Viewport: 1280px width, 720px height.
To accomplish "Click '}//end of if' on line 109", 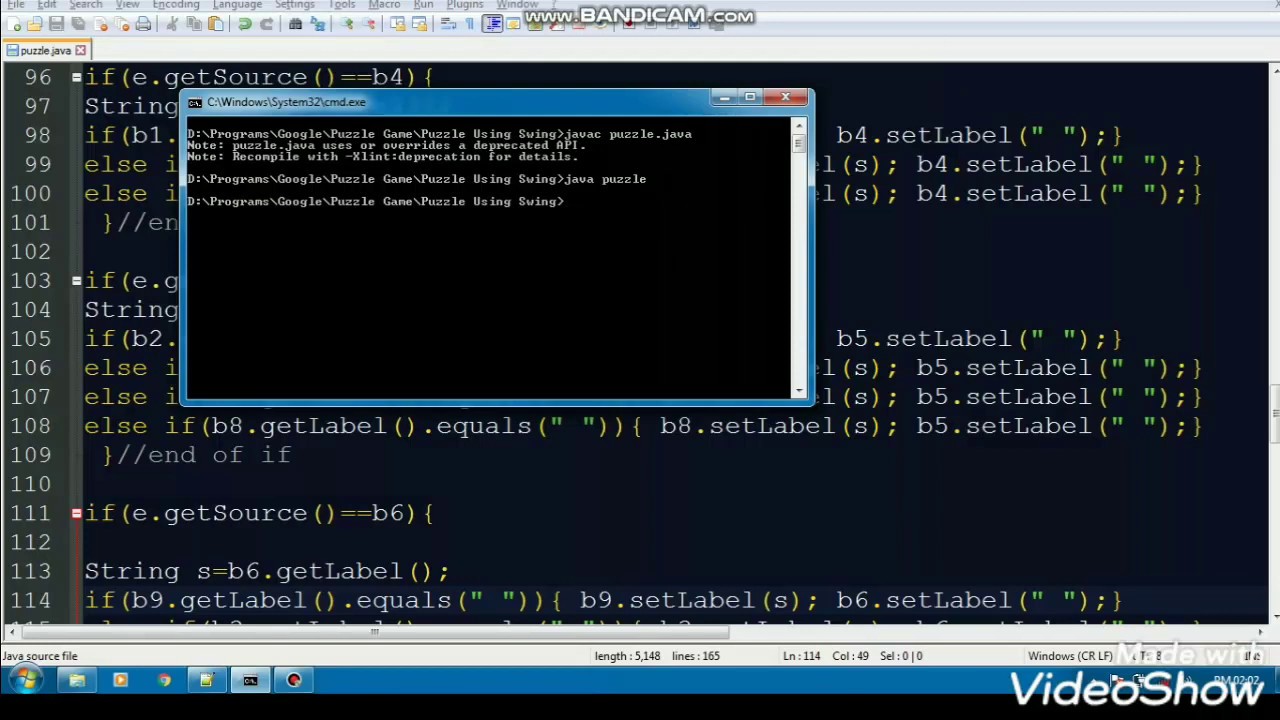I will point(197,455).
